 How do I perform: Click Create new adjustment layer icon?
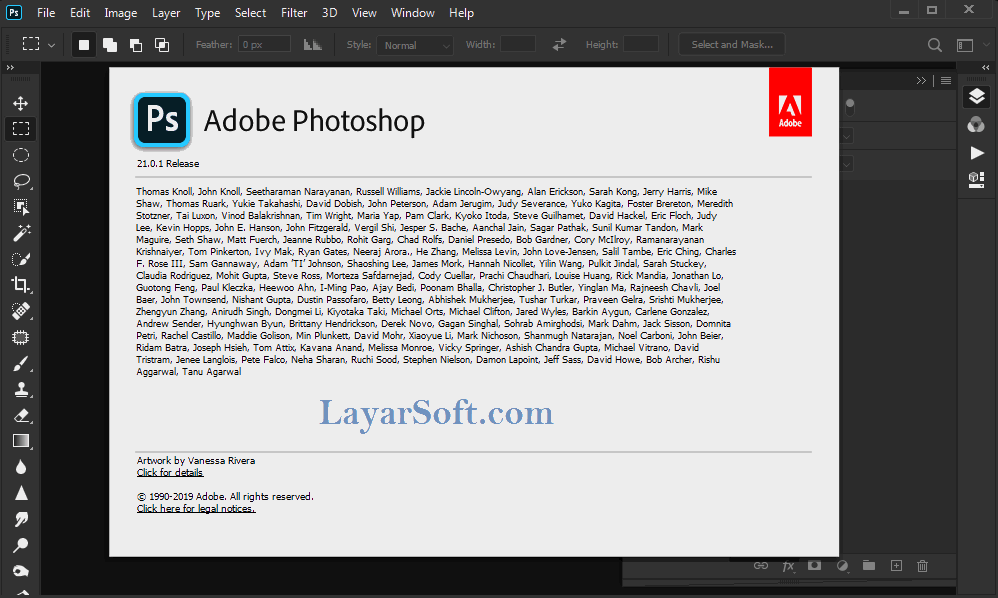[842, 566]
